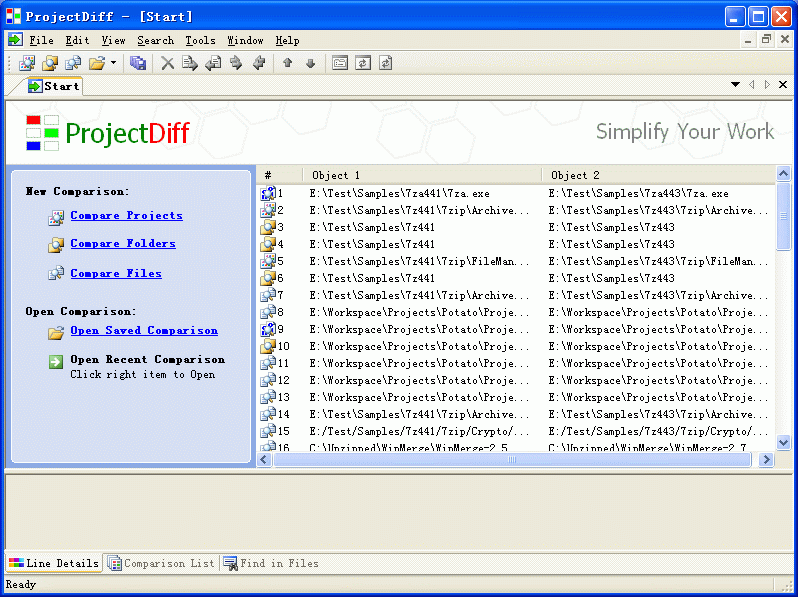This screenshot has width=798, height=597.
Task: Click the # column header
Action: point(280,175)
